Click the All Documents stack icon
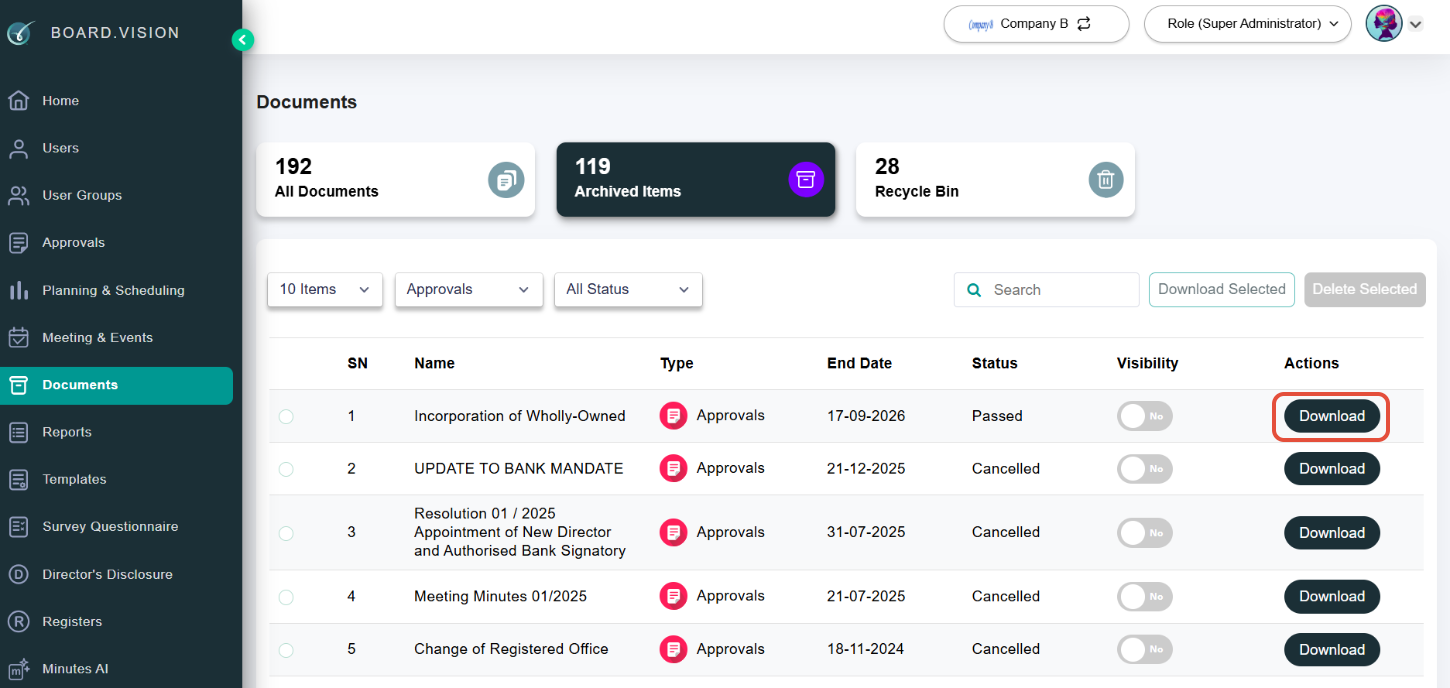Viewport: 1450px width, 688px height. coord(506,180)
